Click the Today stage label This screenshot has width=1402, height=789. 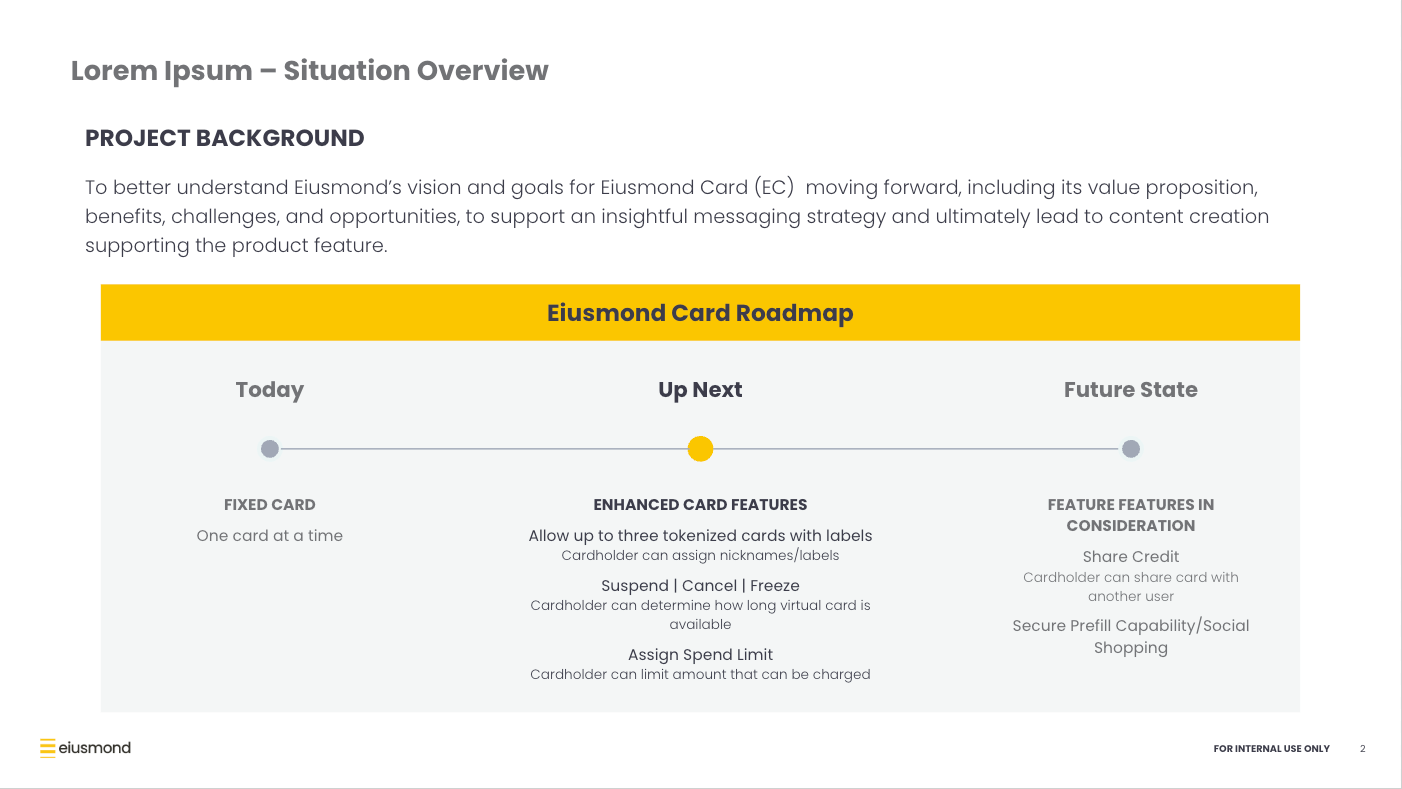[270, 390]
